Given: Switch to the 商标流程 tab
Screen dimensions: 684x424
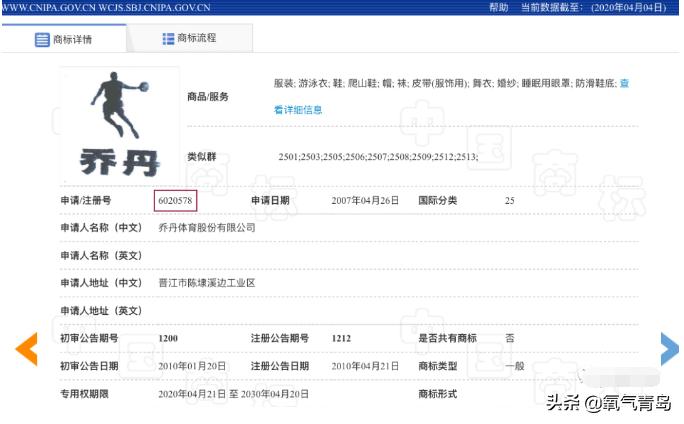Looking at the screenshot, I should (189, 38).
